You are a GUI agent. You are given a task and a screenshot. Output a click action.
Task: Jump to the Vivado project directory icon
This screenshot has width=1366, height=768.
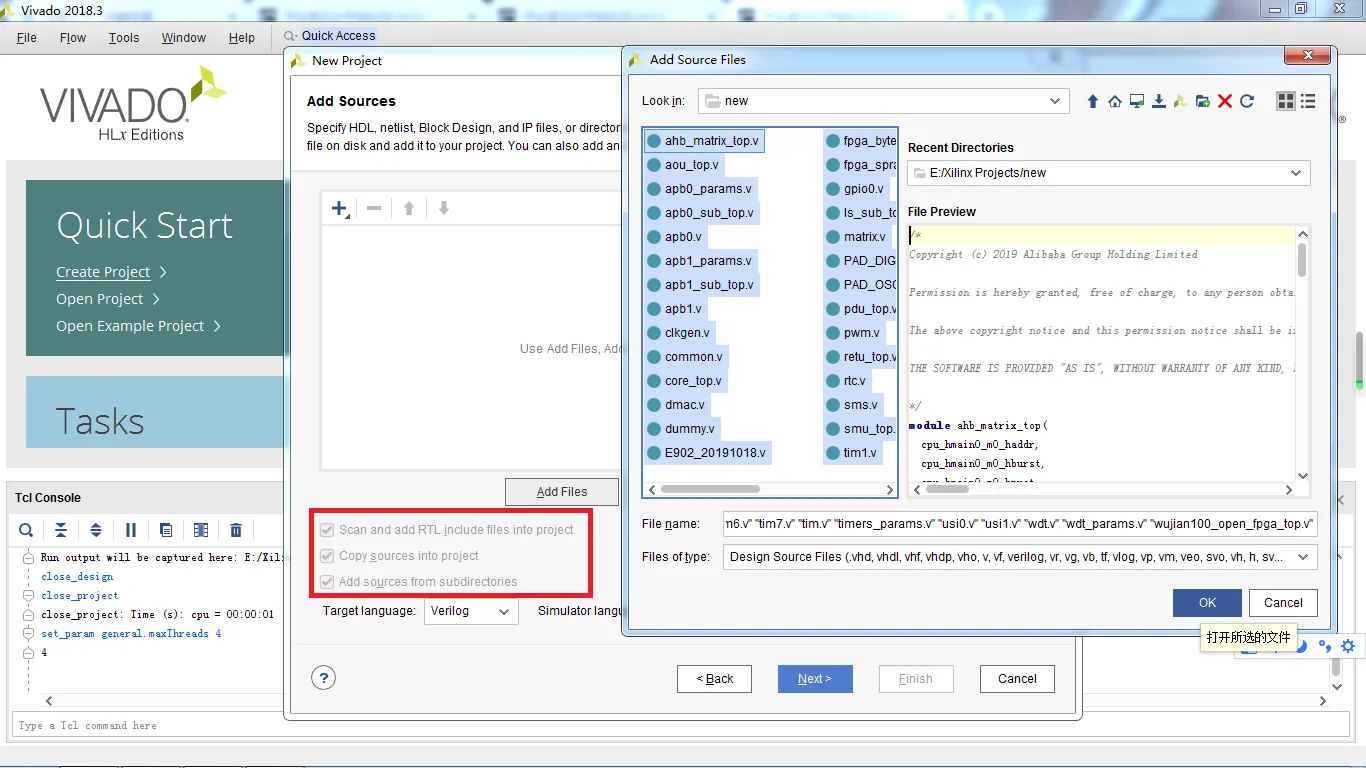pyautogui.click(x=1180, y=101)
